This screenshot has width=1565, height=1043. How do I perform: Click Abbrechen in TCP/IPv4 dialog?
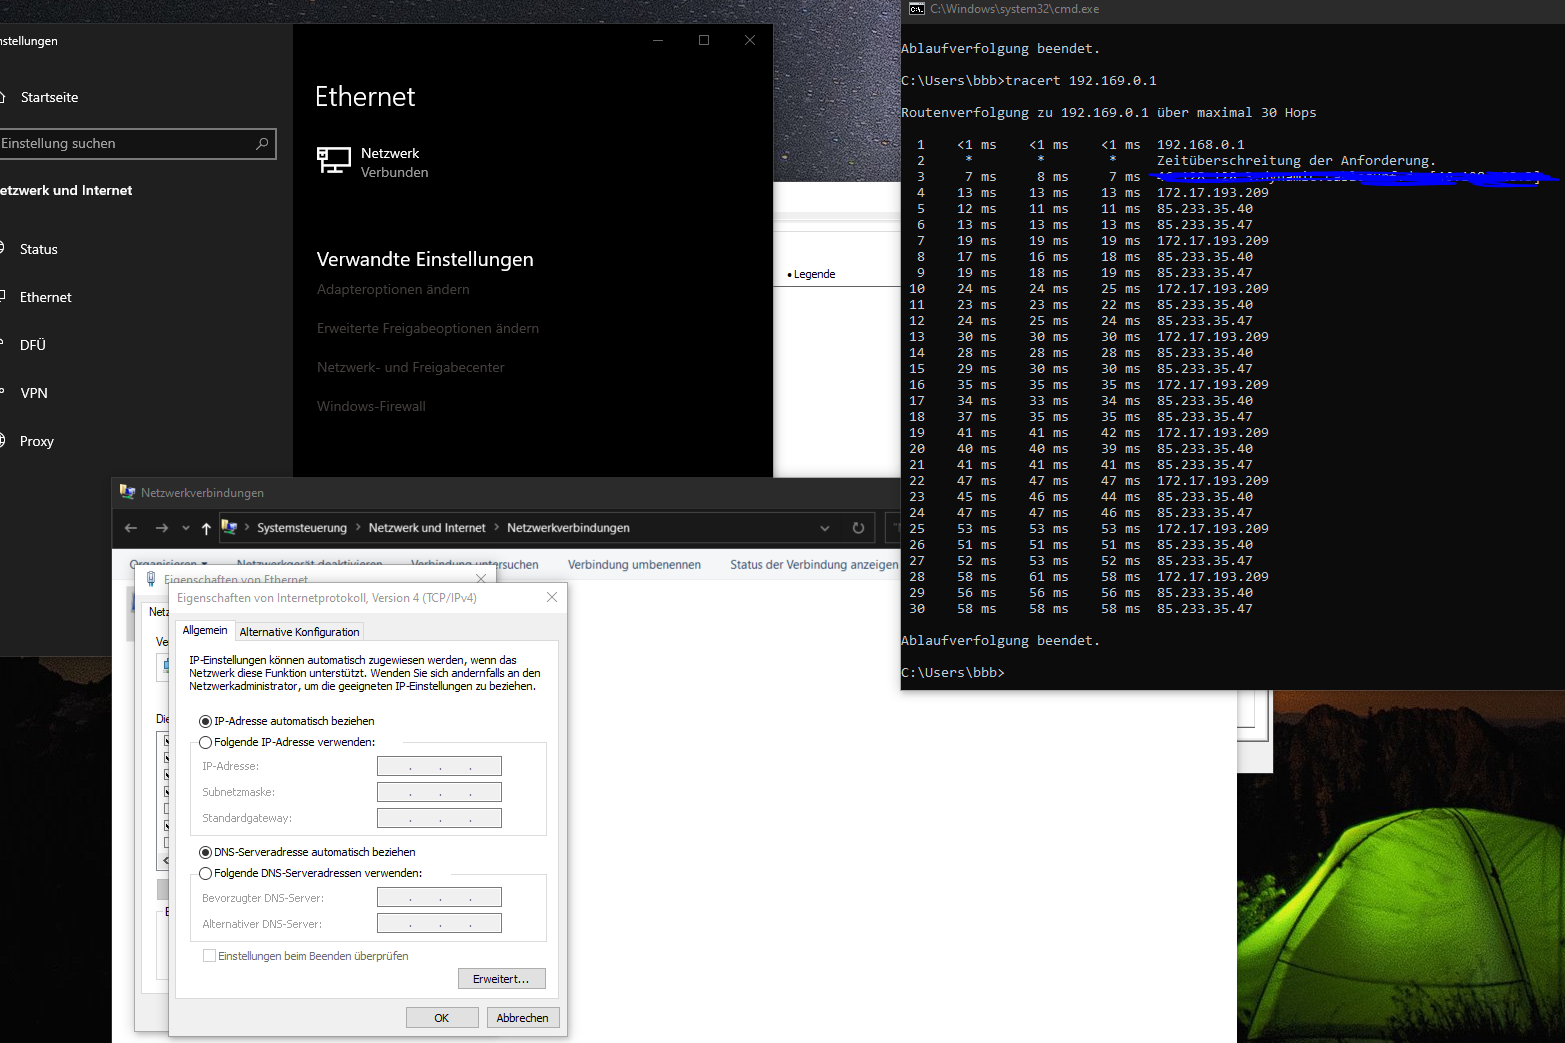523,1018
